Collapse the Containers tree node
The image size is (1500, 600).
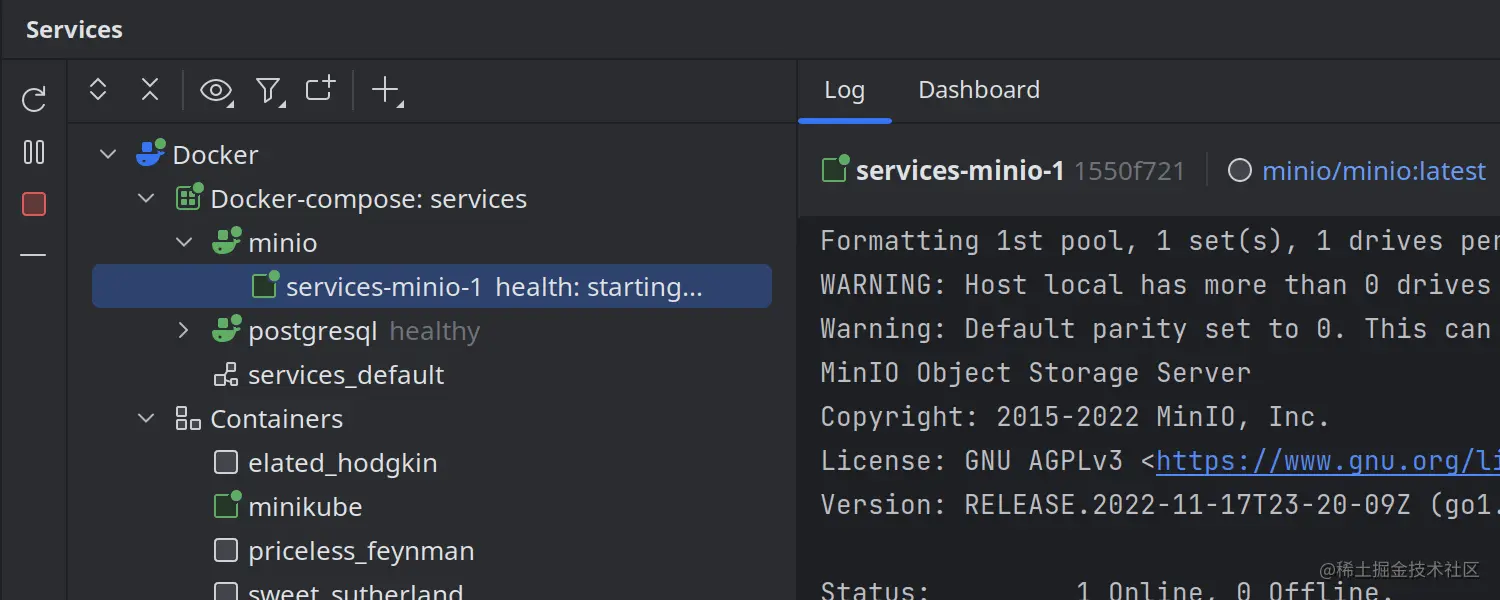(x=146, y=418)
